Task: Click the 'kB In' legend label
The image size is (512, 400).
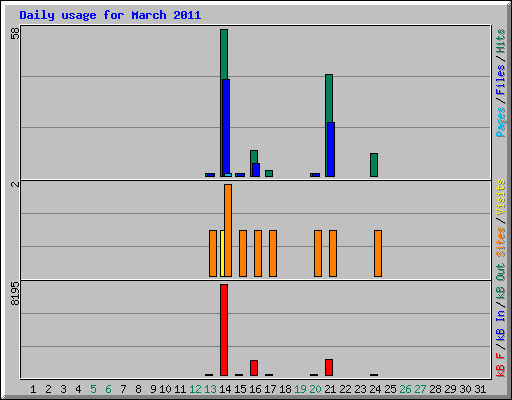Action: [x=500, y=325]
